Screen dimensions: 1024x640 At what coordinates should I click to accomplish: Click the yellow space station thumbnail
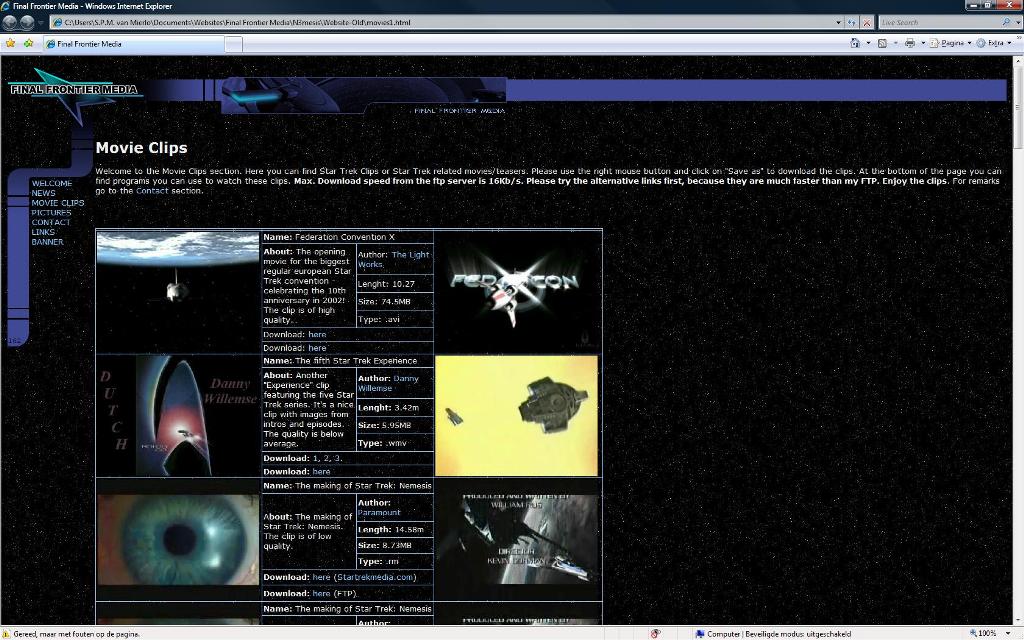click(x=517, y=415)
